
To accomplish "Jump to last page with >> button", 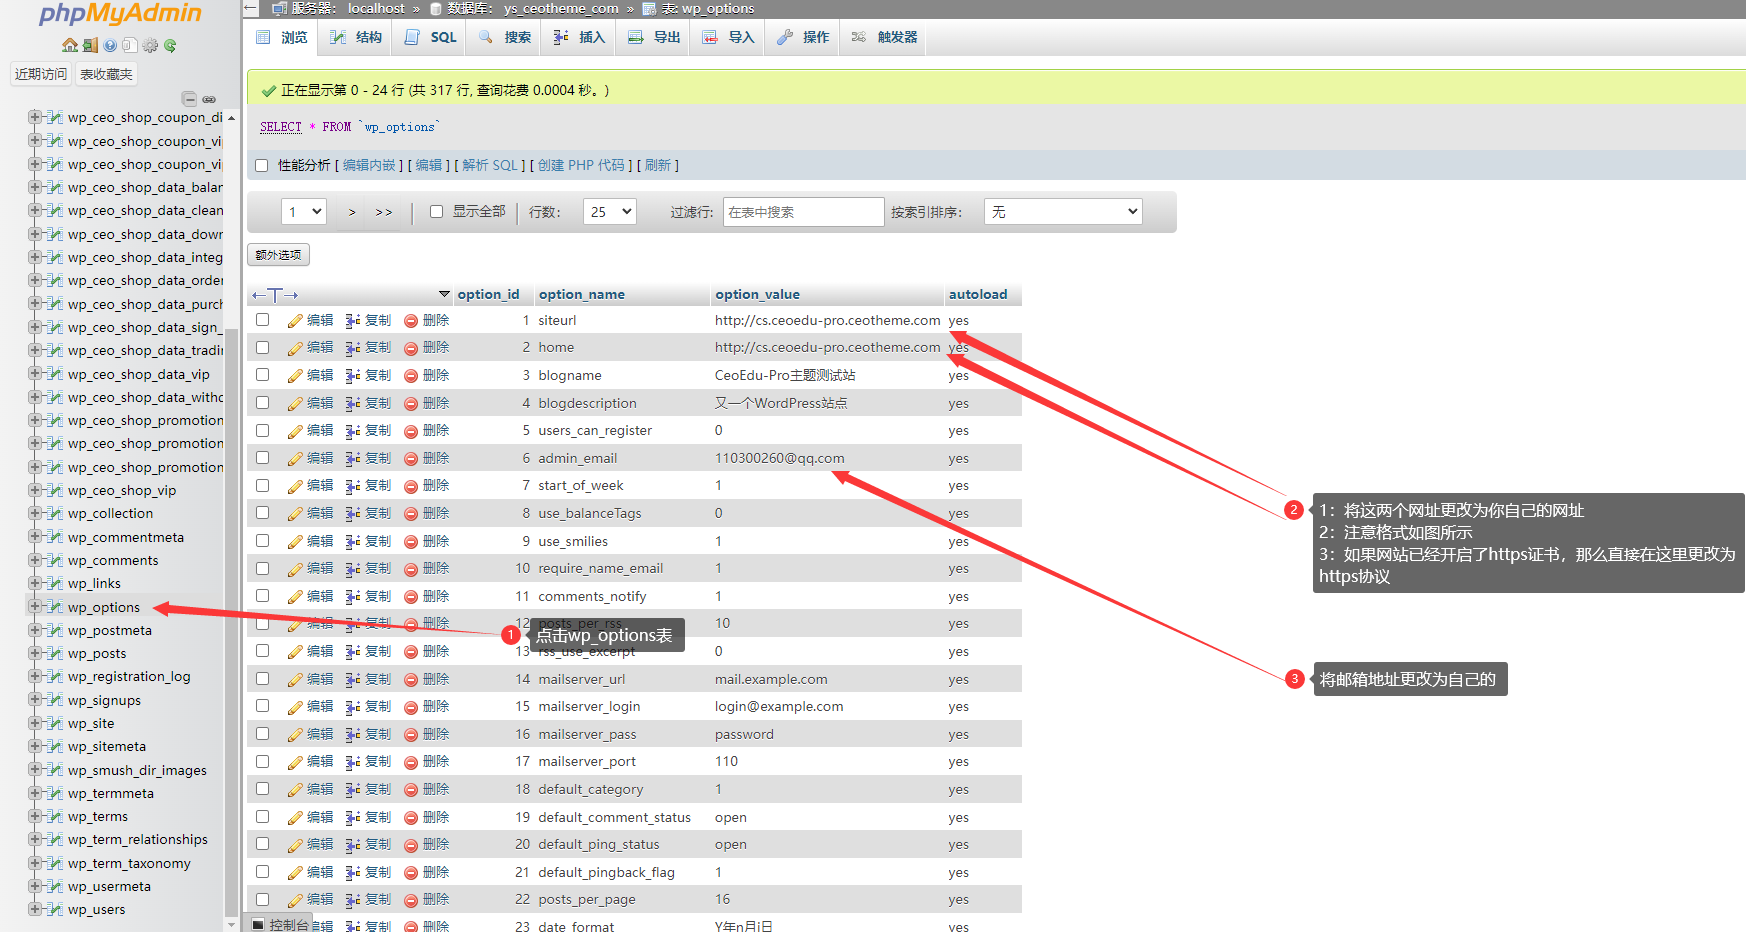I will [384, 212].
